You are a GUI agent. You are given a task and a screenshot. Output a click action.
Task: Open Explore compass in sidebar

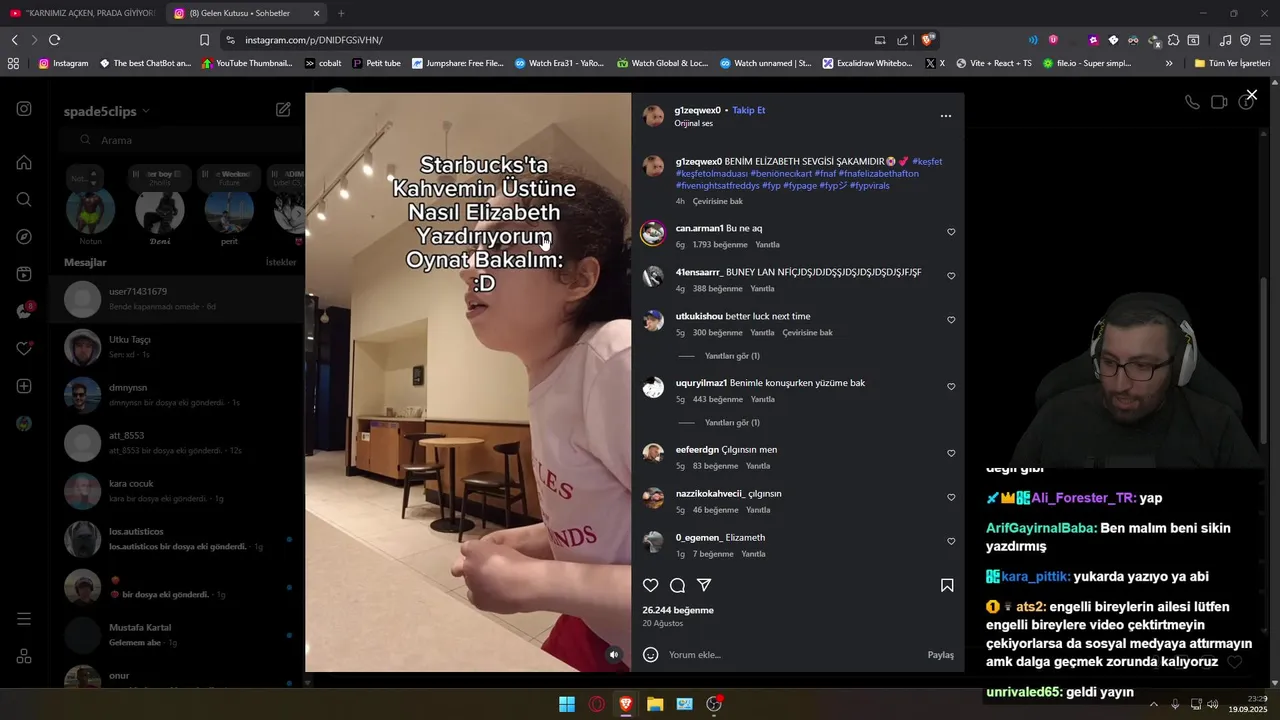(24, 237)
